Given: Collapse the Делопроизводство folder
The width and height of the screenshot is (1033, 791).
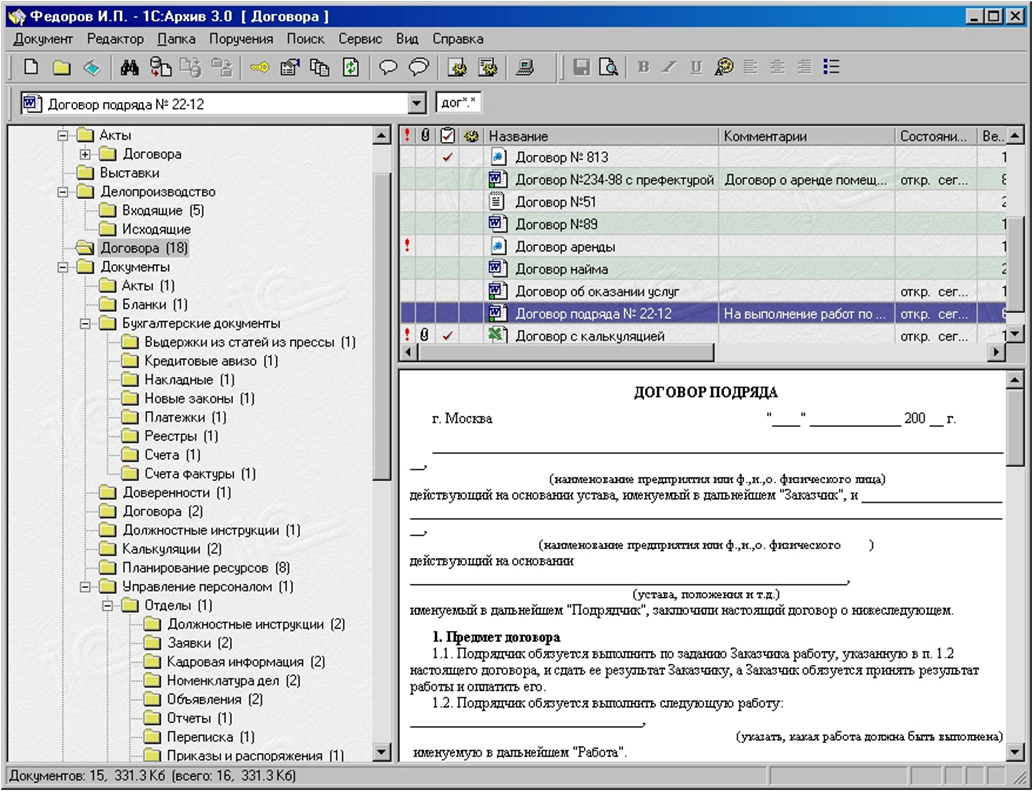Looking at the screenshot, I should 63,192.
